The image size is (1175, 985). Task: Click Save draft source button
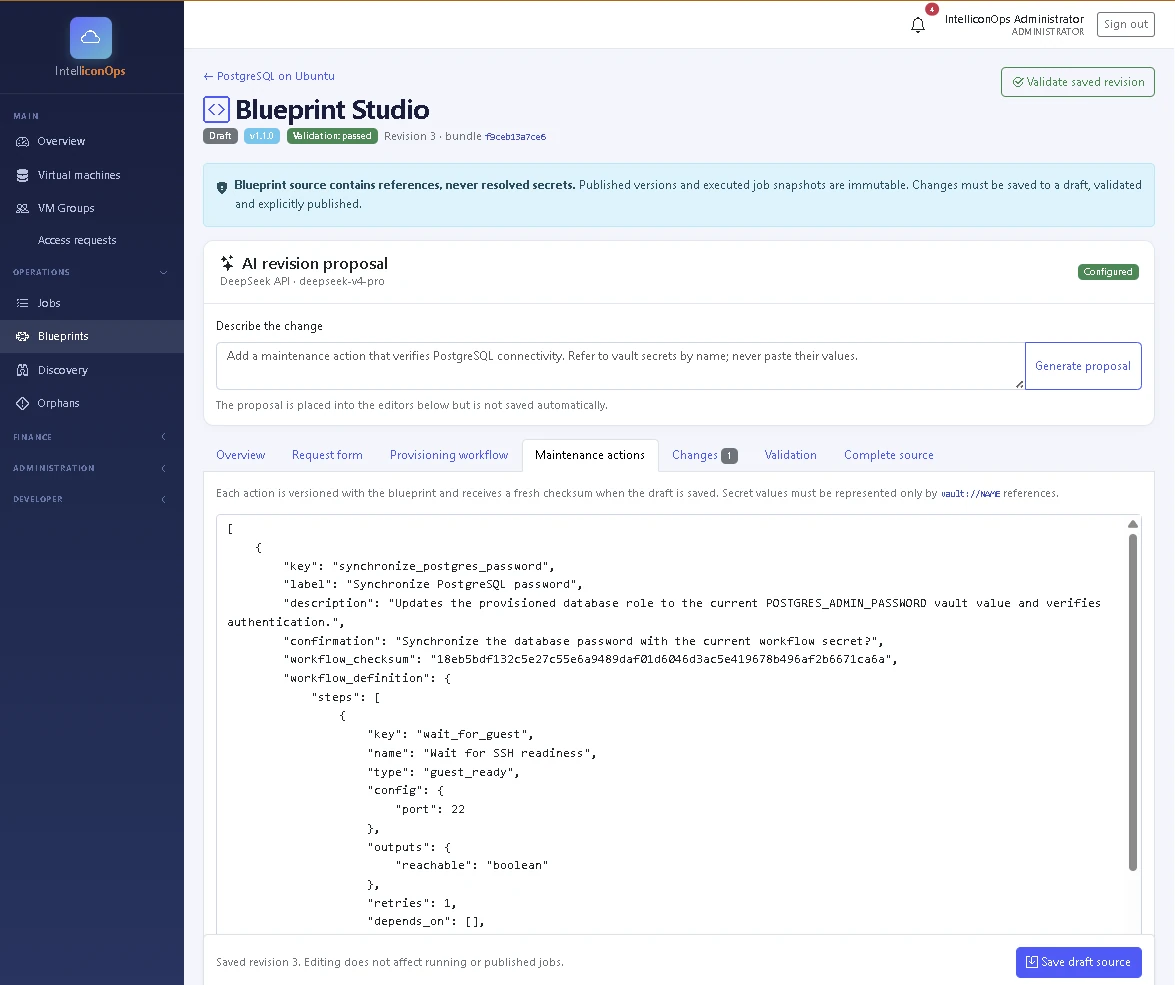click(1078, 962)
